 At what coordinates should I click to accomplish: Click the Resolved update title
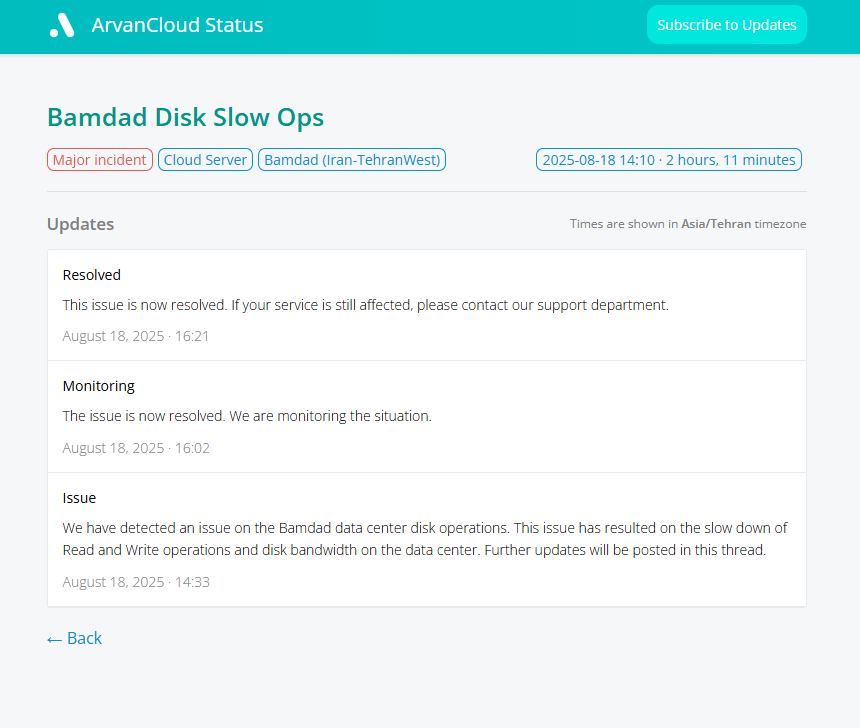click(x=92, y=275)
